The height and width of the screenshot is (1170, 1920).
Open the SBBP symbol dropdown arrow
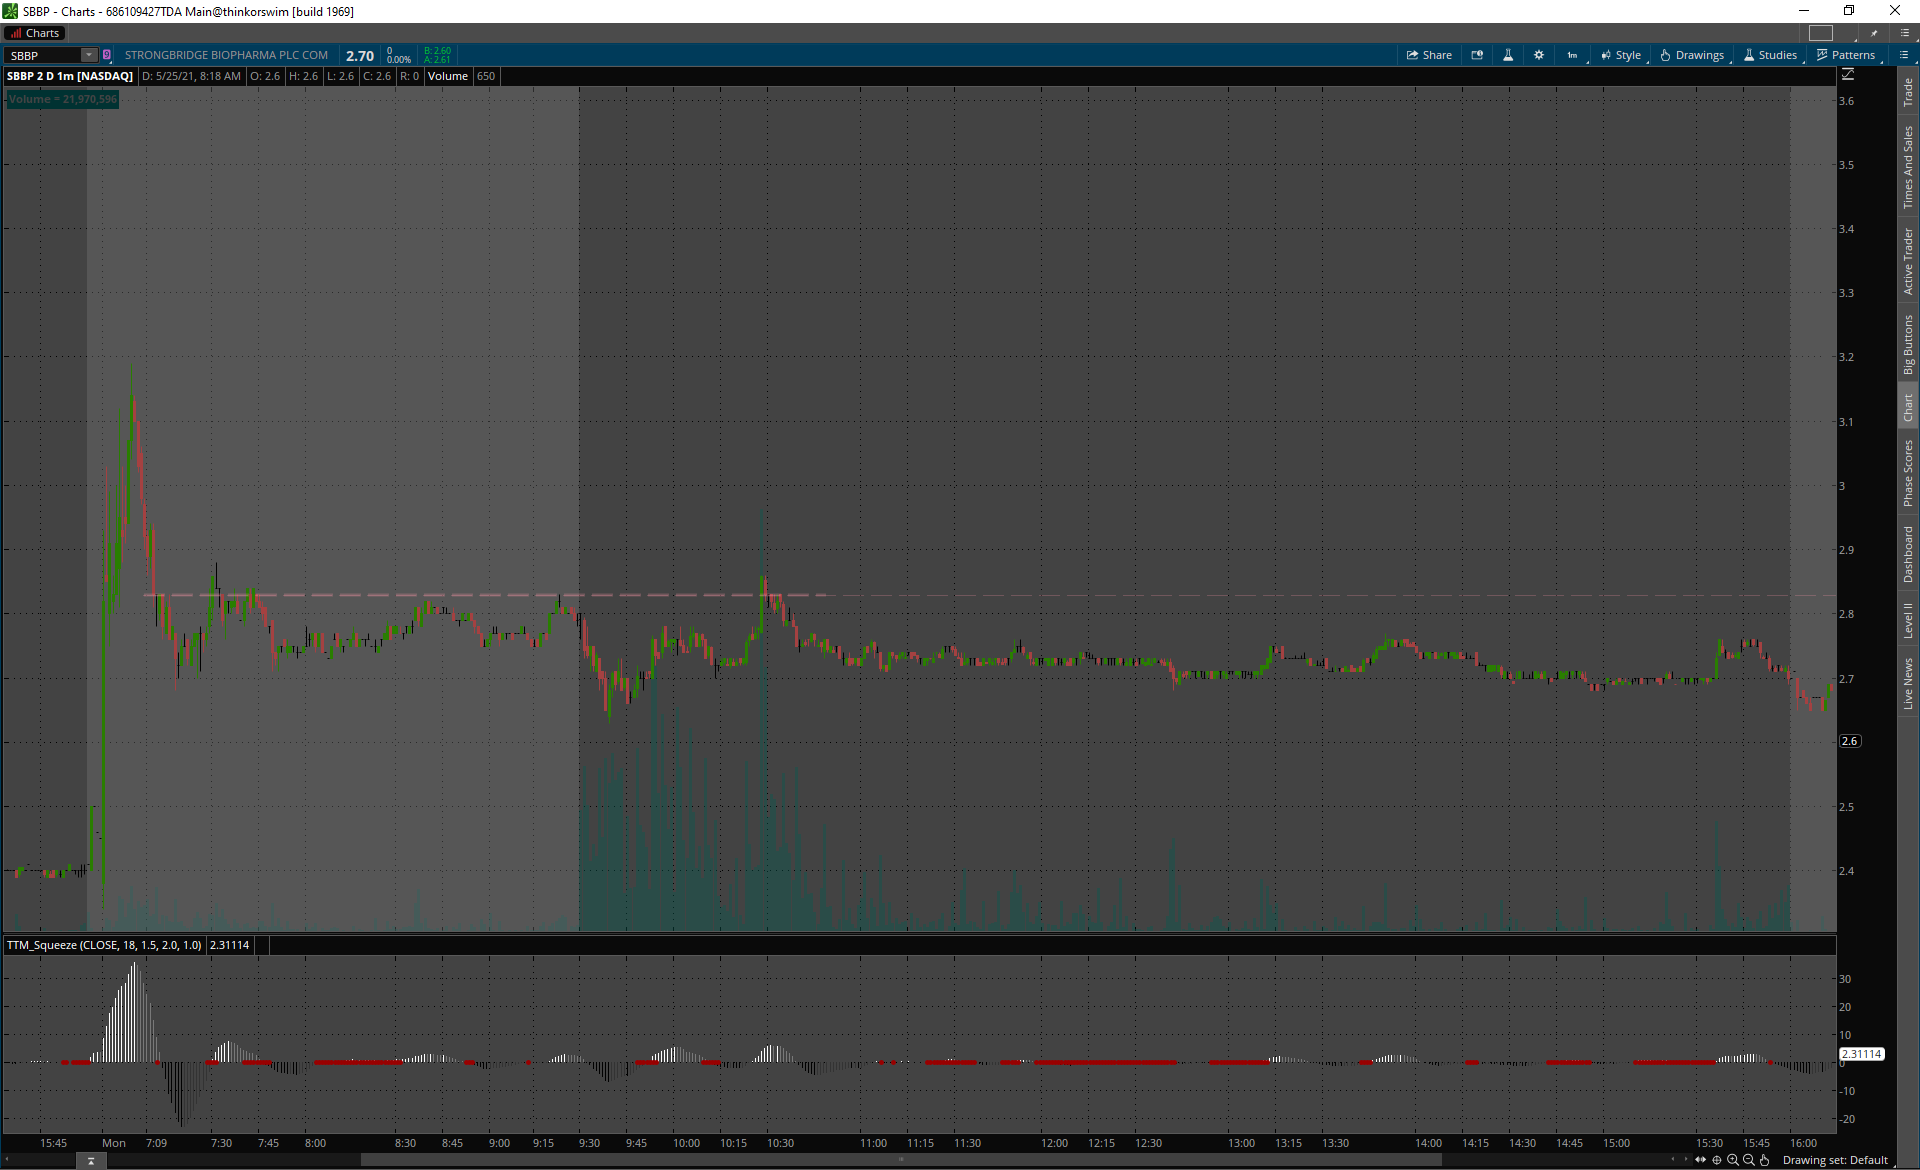tap(89, 55)
